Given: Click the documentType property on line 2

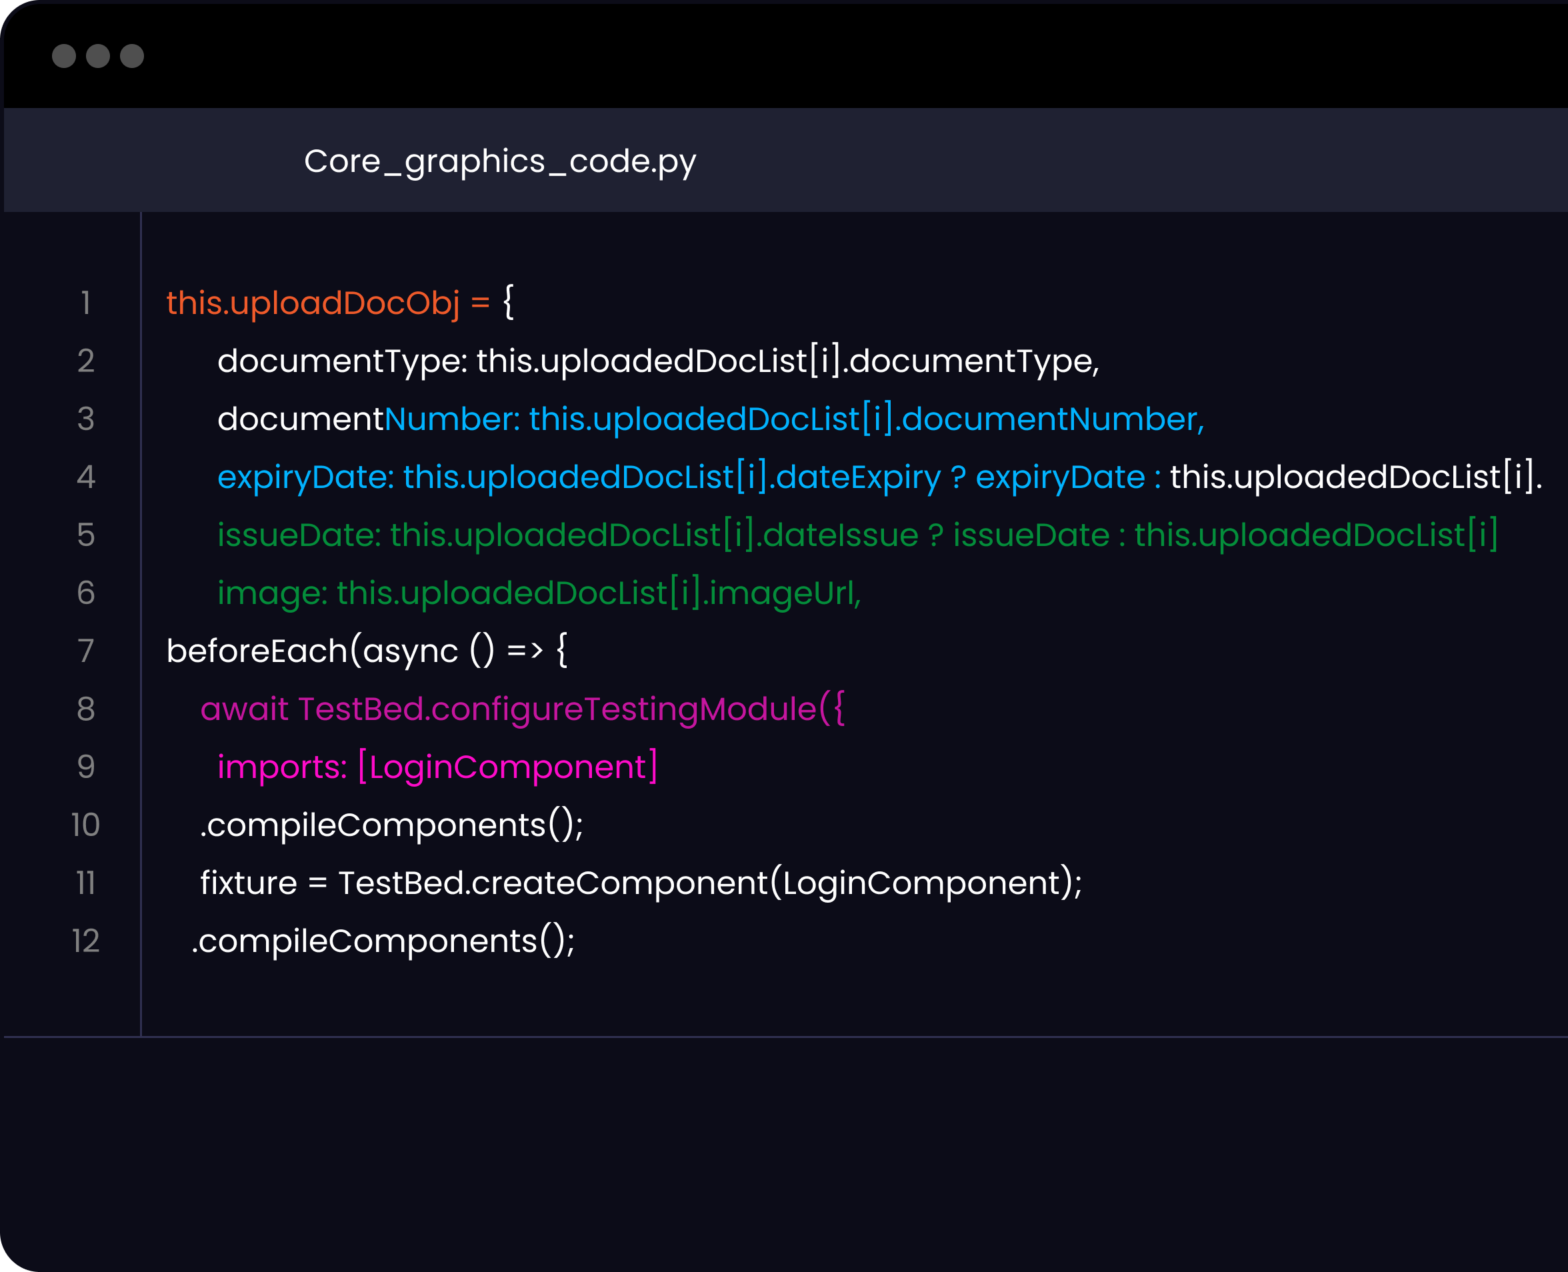Looking at the screenshot, I should [x=340, y=361].
